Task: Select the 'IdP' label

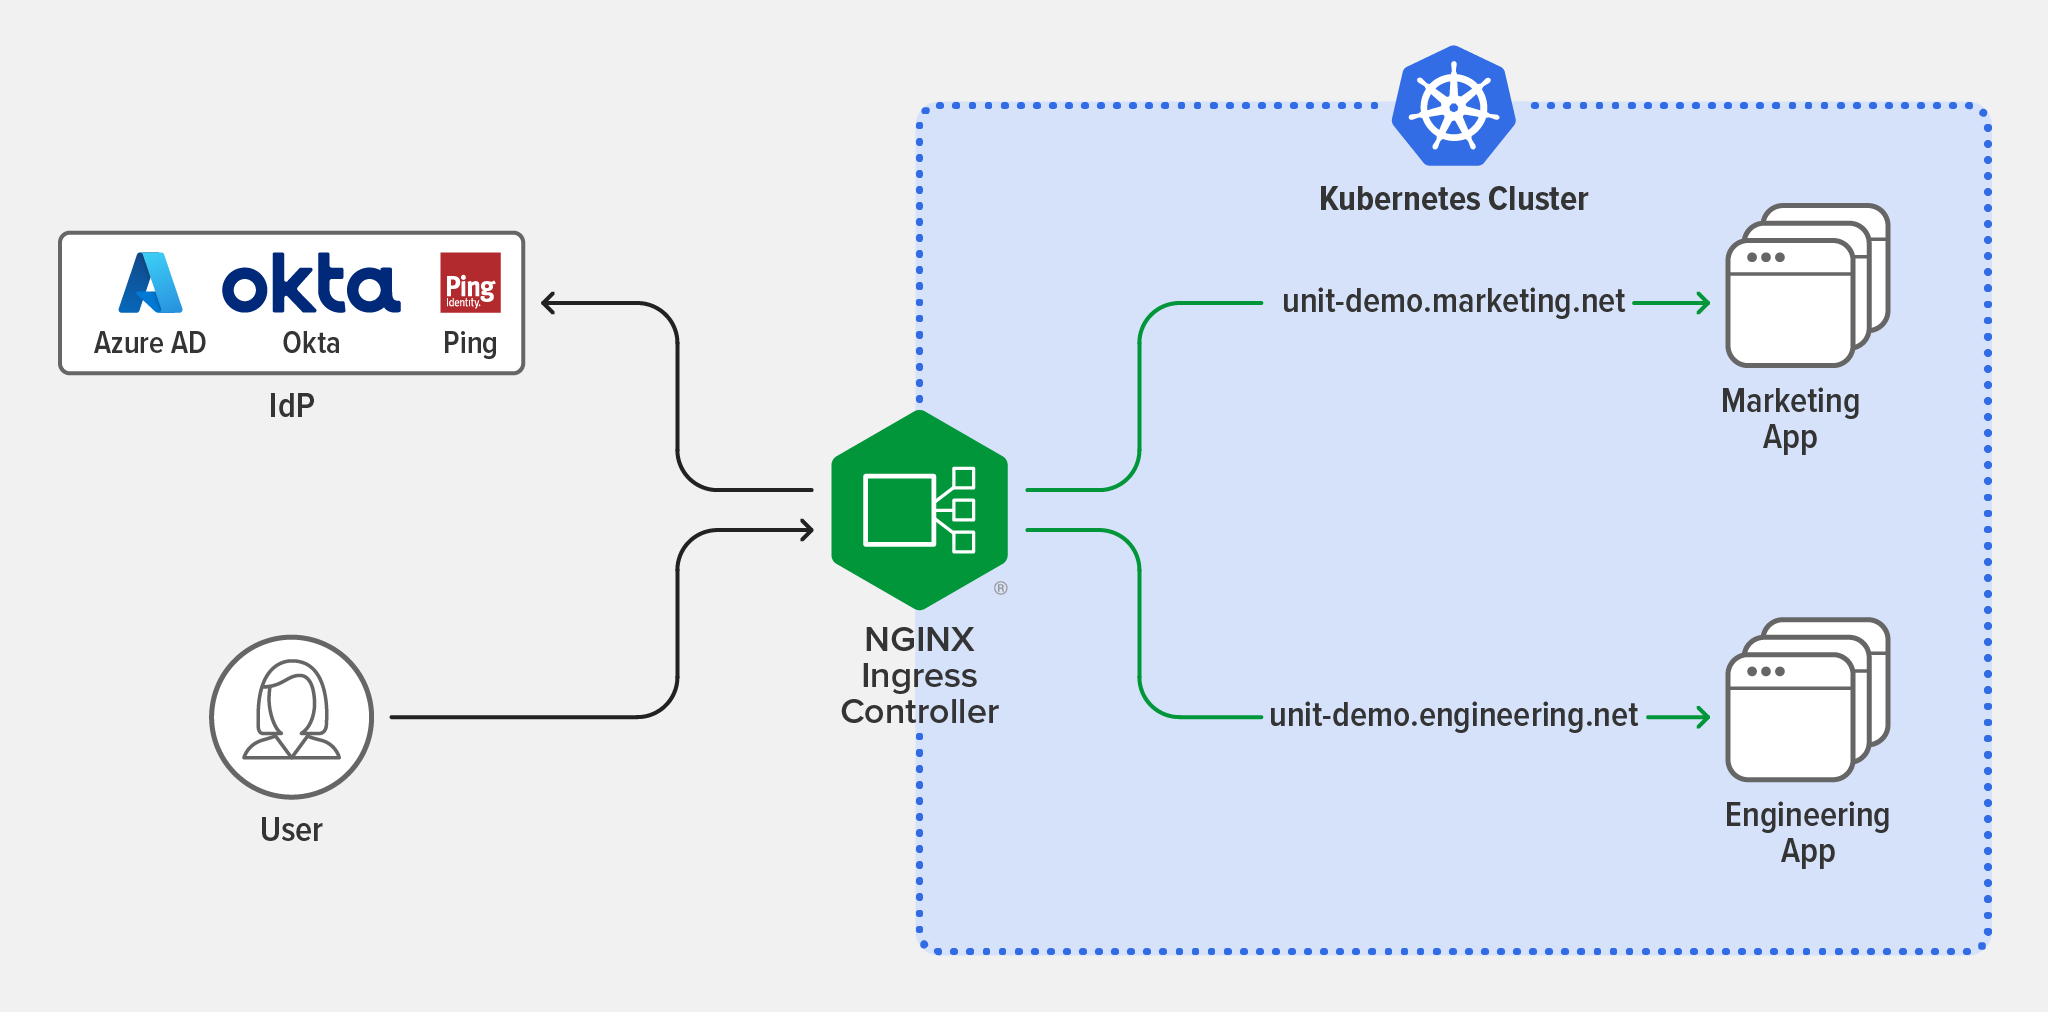Action: click(x=291, y=405)
